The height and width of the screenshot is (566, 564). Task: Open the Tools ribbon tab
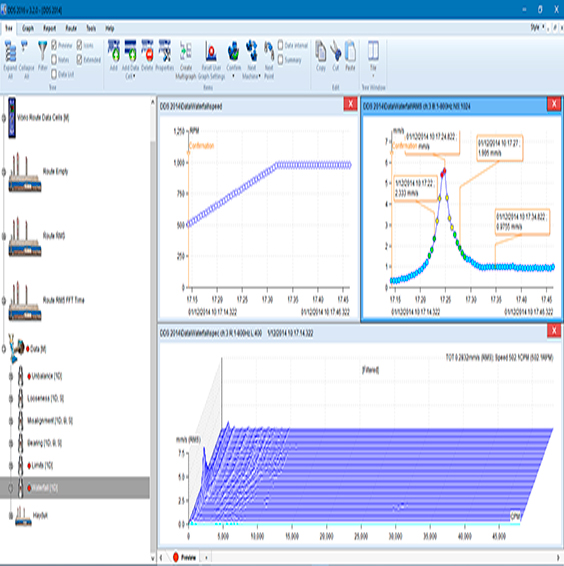tap(91, 28)
